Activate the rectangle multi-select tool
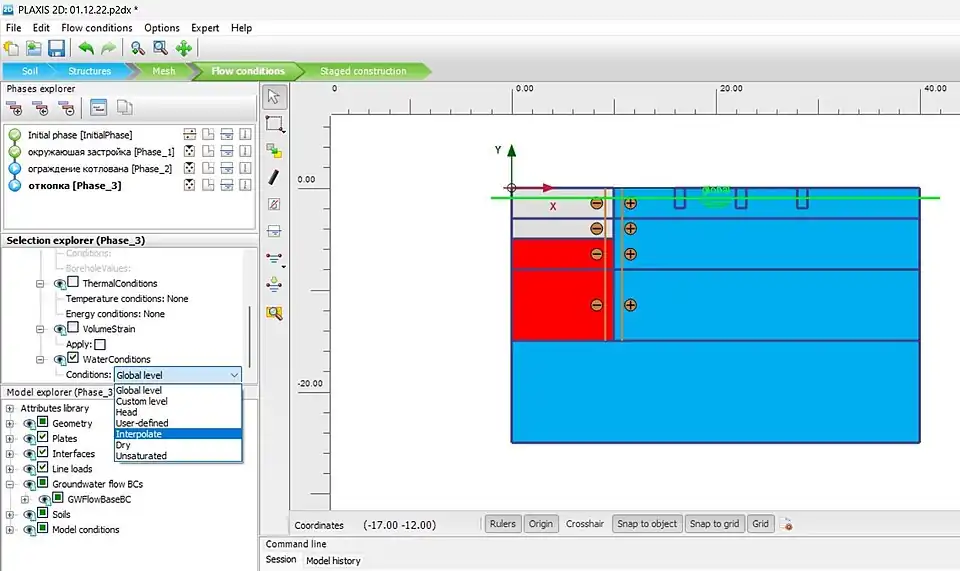Viewport: 960px width, 571px height. point(274,124)
